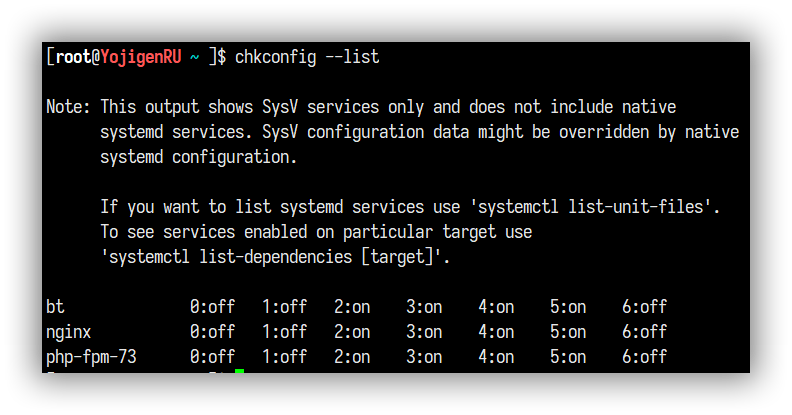
Task: Click the nginx row 2:on entry
Action: coord(352,331)
